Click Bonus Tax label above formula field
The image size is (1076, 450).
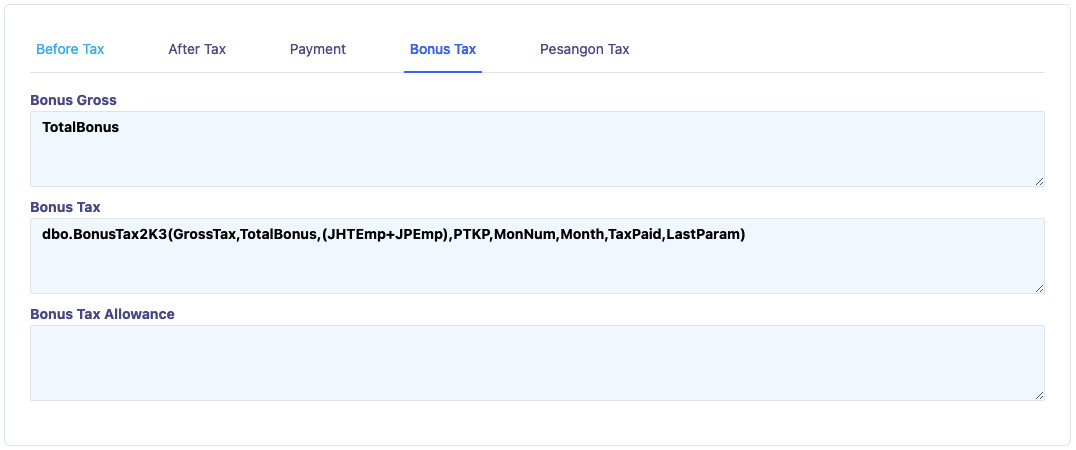[x=65, y=207]
